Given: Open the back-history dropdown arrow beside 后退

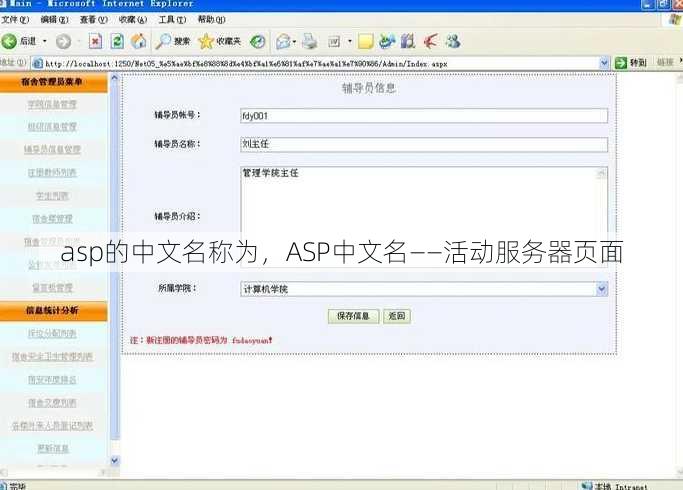Looking at the screenshot, I should (44, 41).
